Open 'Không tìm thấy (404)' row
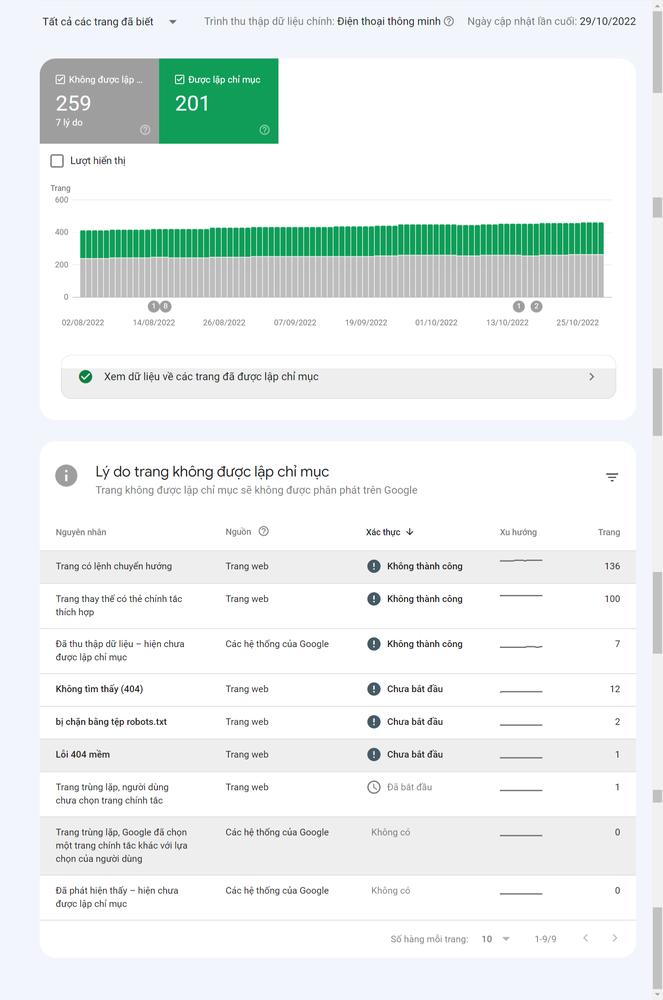Screen dimensions: 663x1000 [338, 689]
